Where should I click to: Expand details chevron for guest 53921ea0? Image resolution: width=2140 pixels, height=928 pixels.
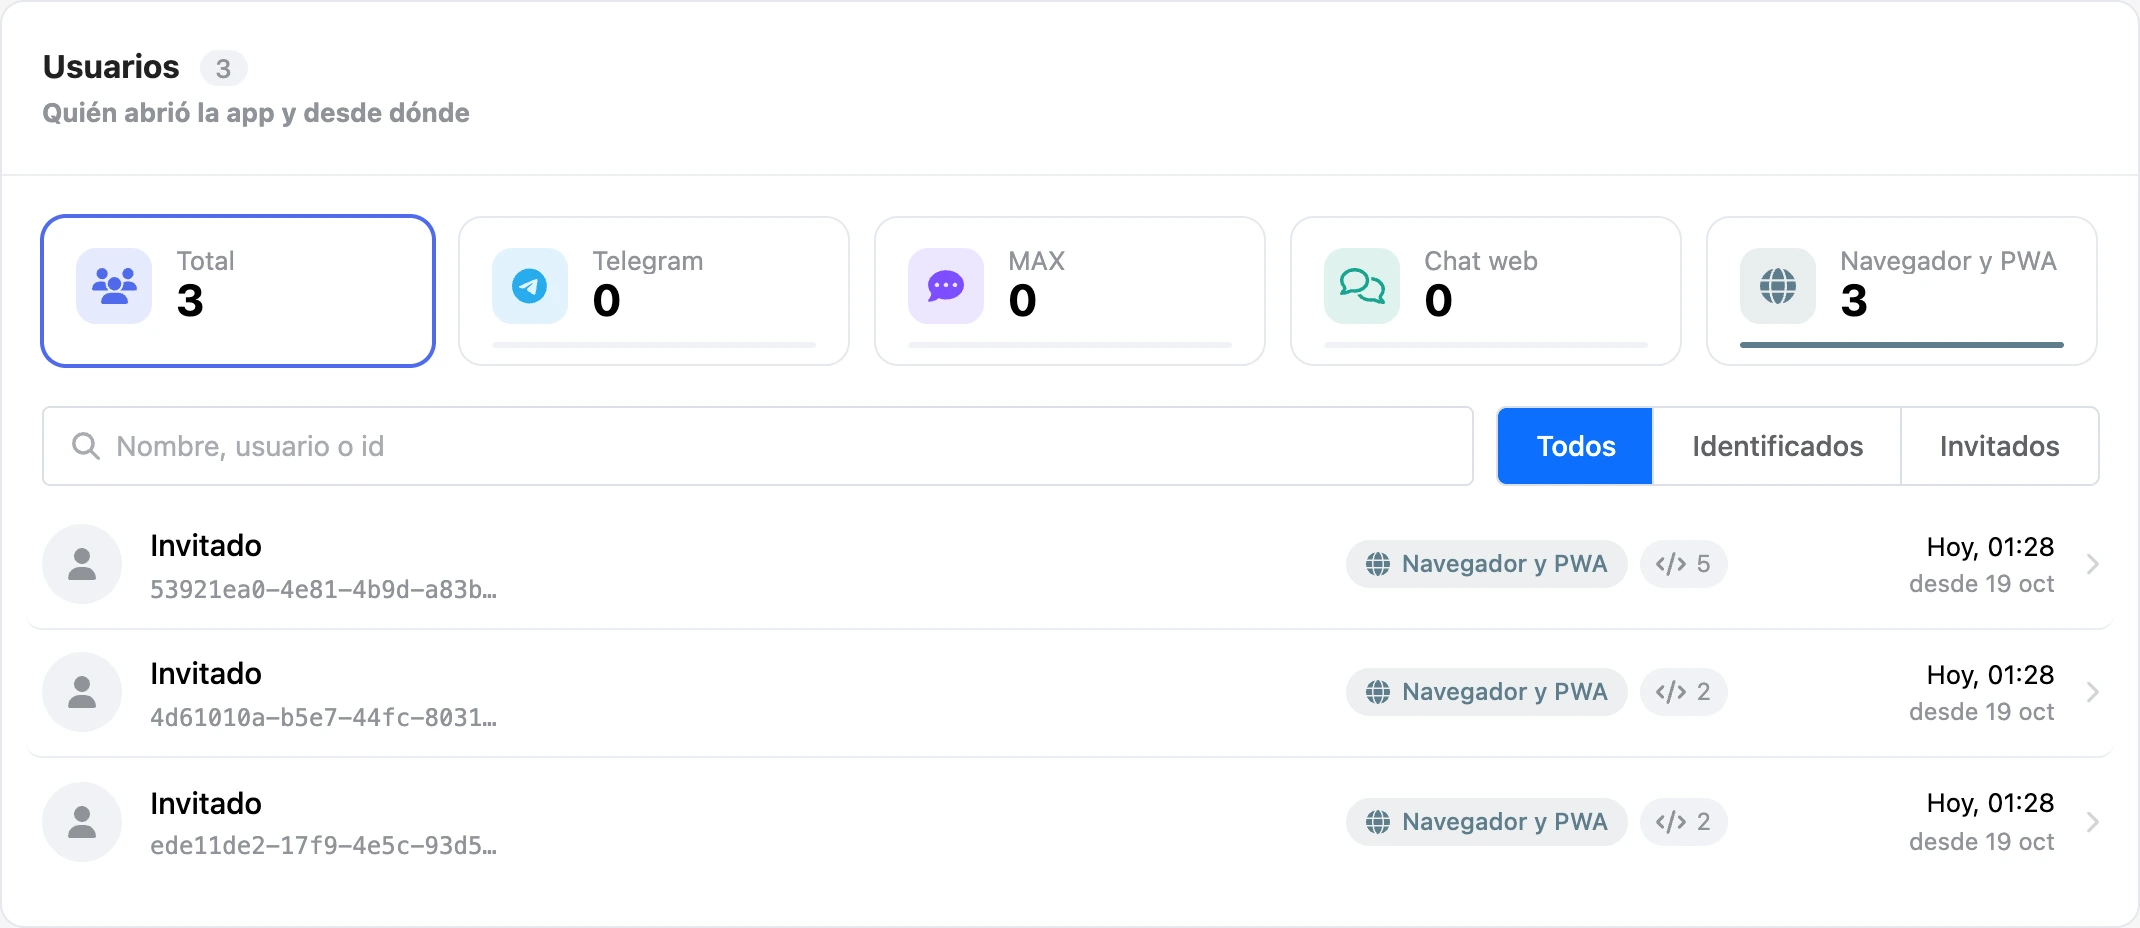pyautogui.click(x=2092, y=564)
